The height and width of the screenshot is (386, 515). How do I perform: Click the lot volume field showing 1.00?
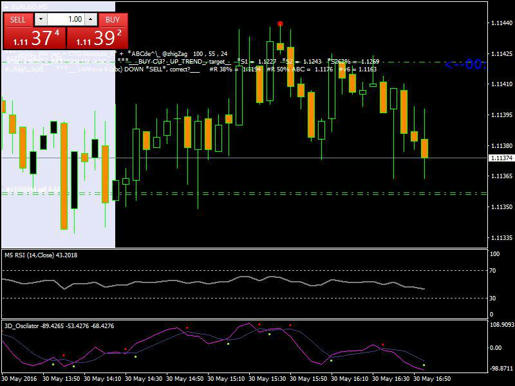(x=66, y=19)
